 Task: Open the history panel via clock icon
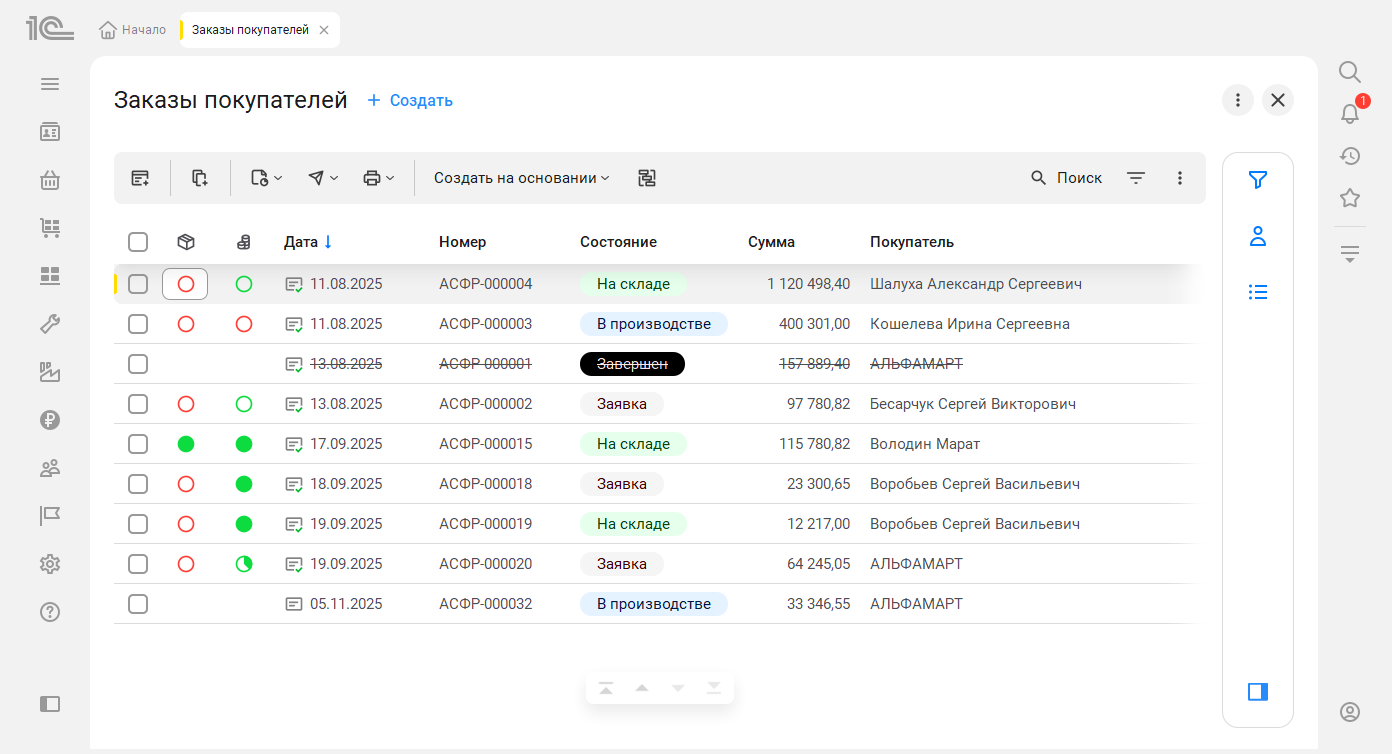click(x=1350, y=156)
